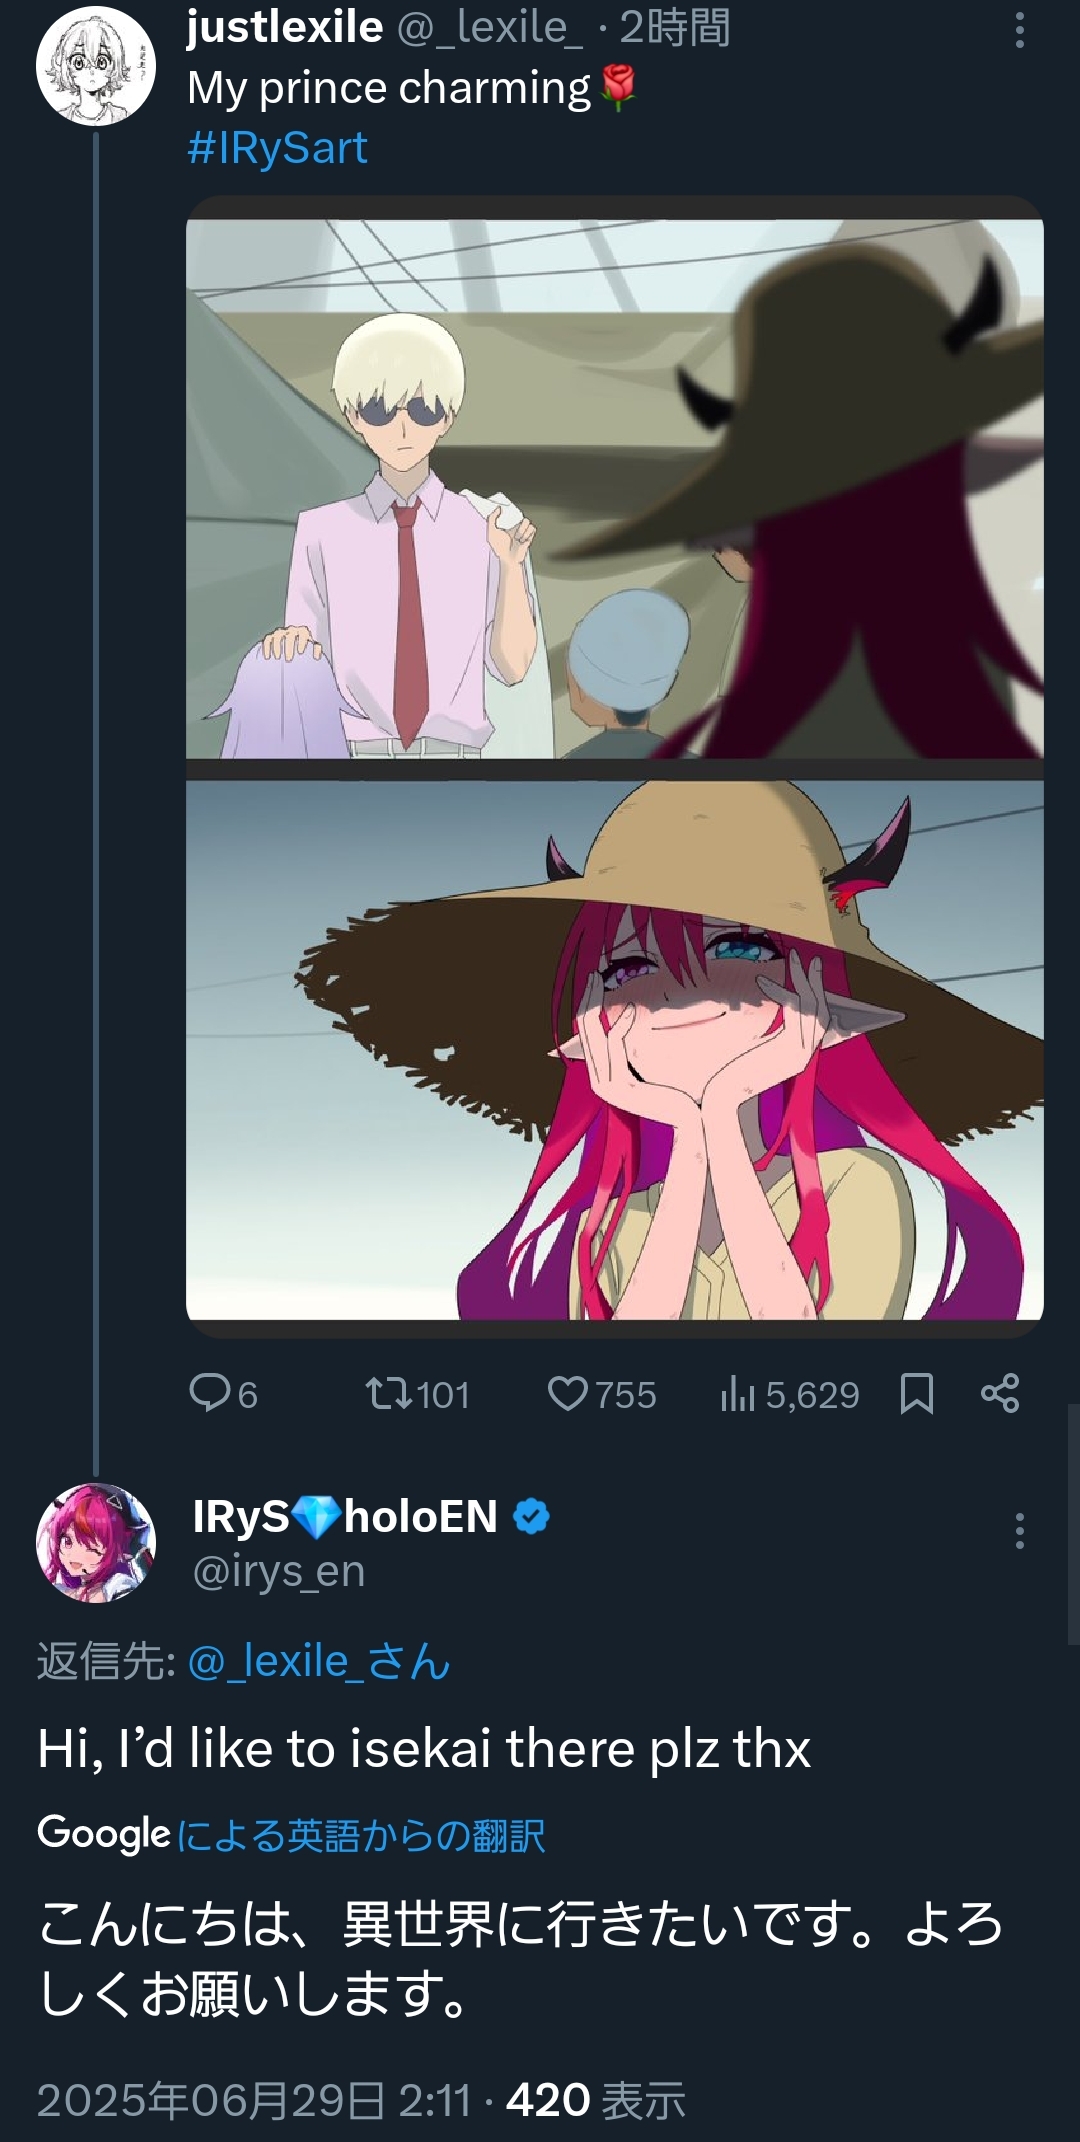Screen dimensions: 1080x2142
Task: Open replies via the comment bubble icon
Action: coord(210,1393)
